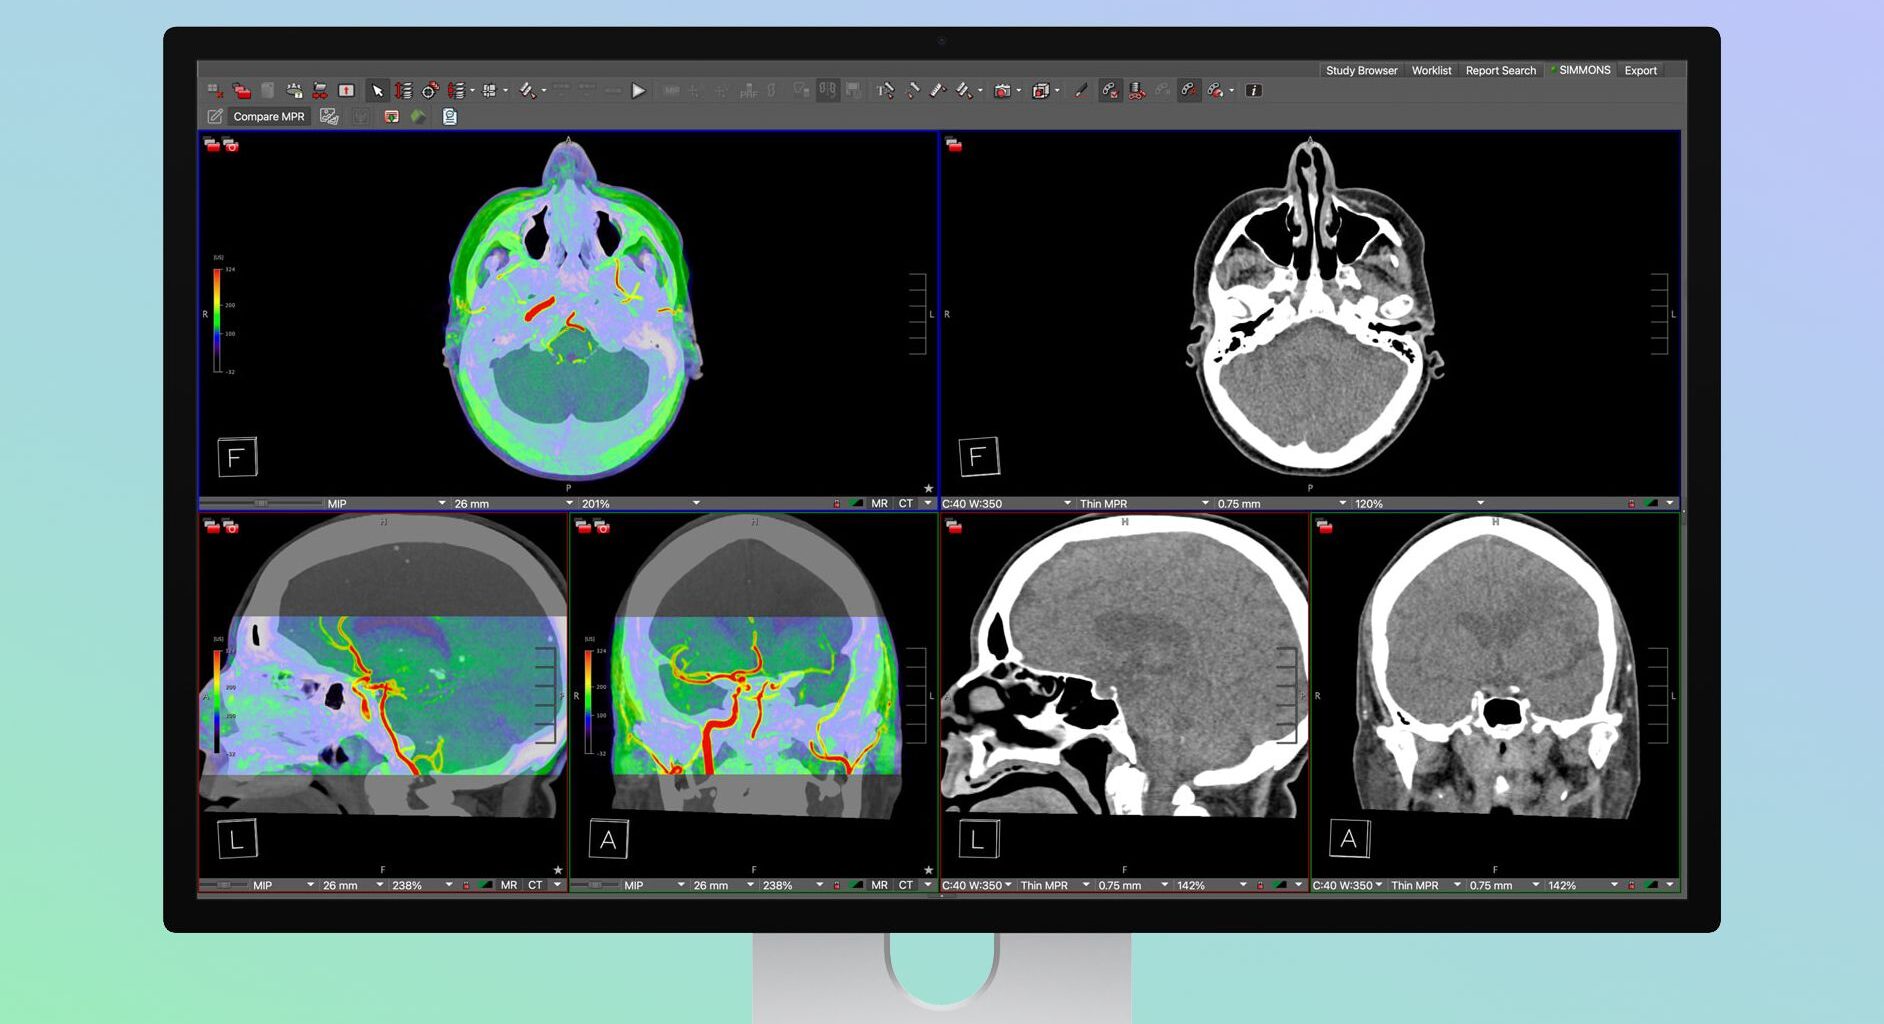Toggle the series link icon with red checkmark
Screen dimensions: 1884x1024
point(1111,90)
